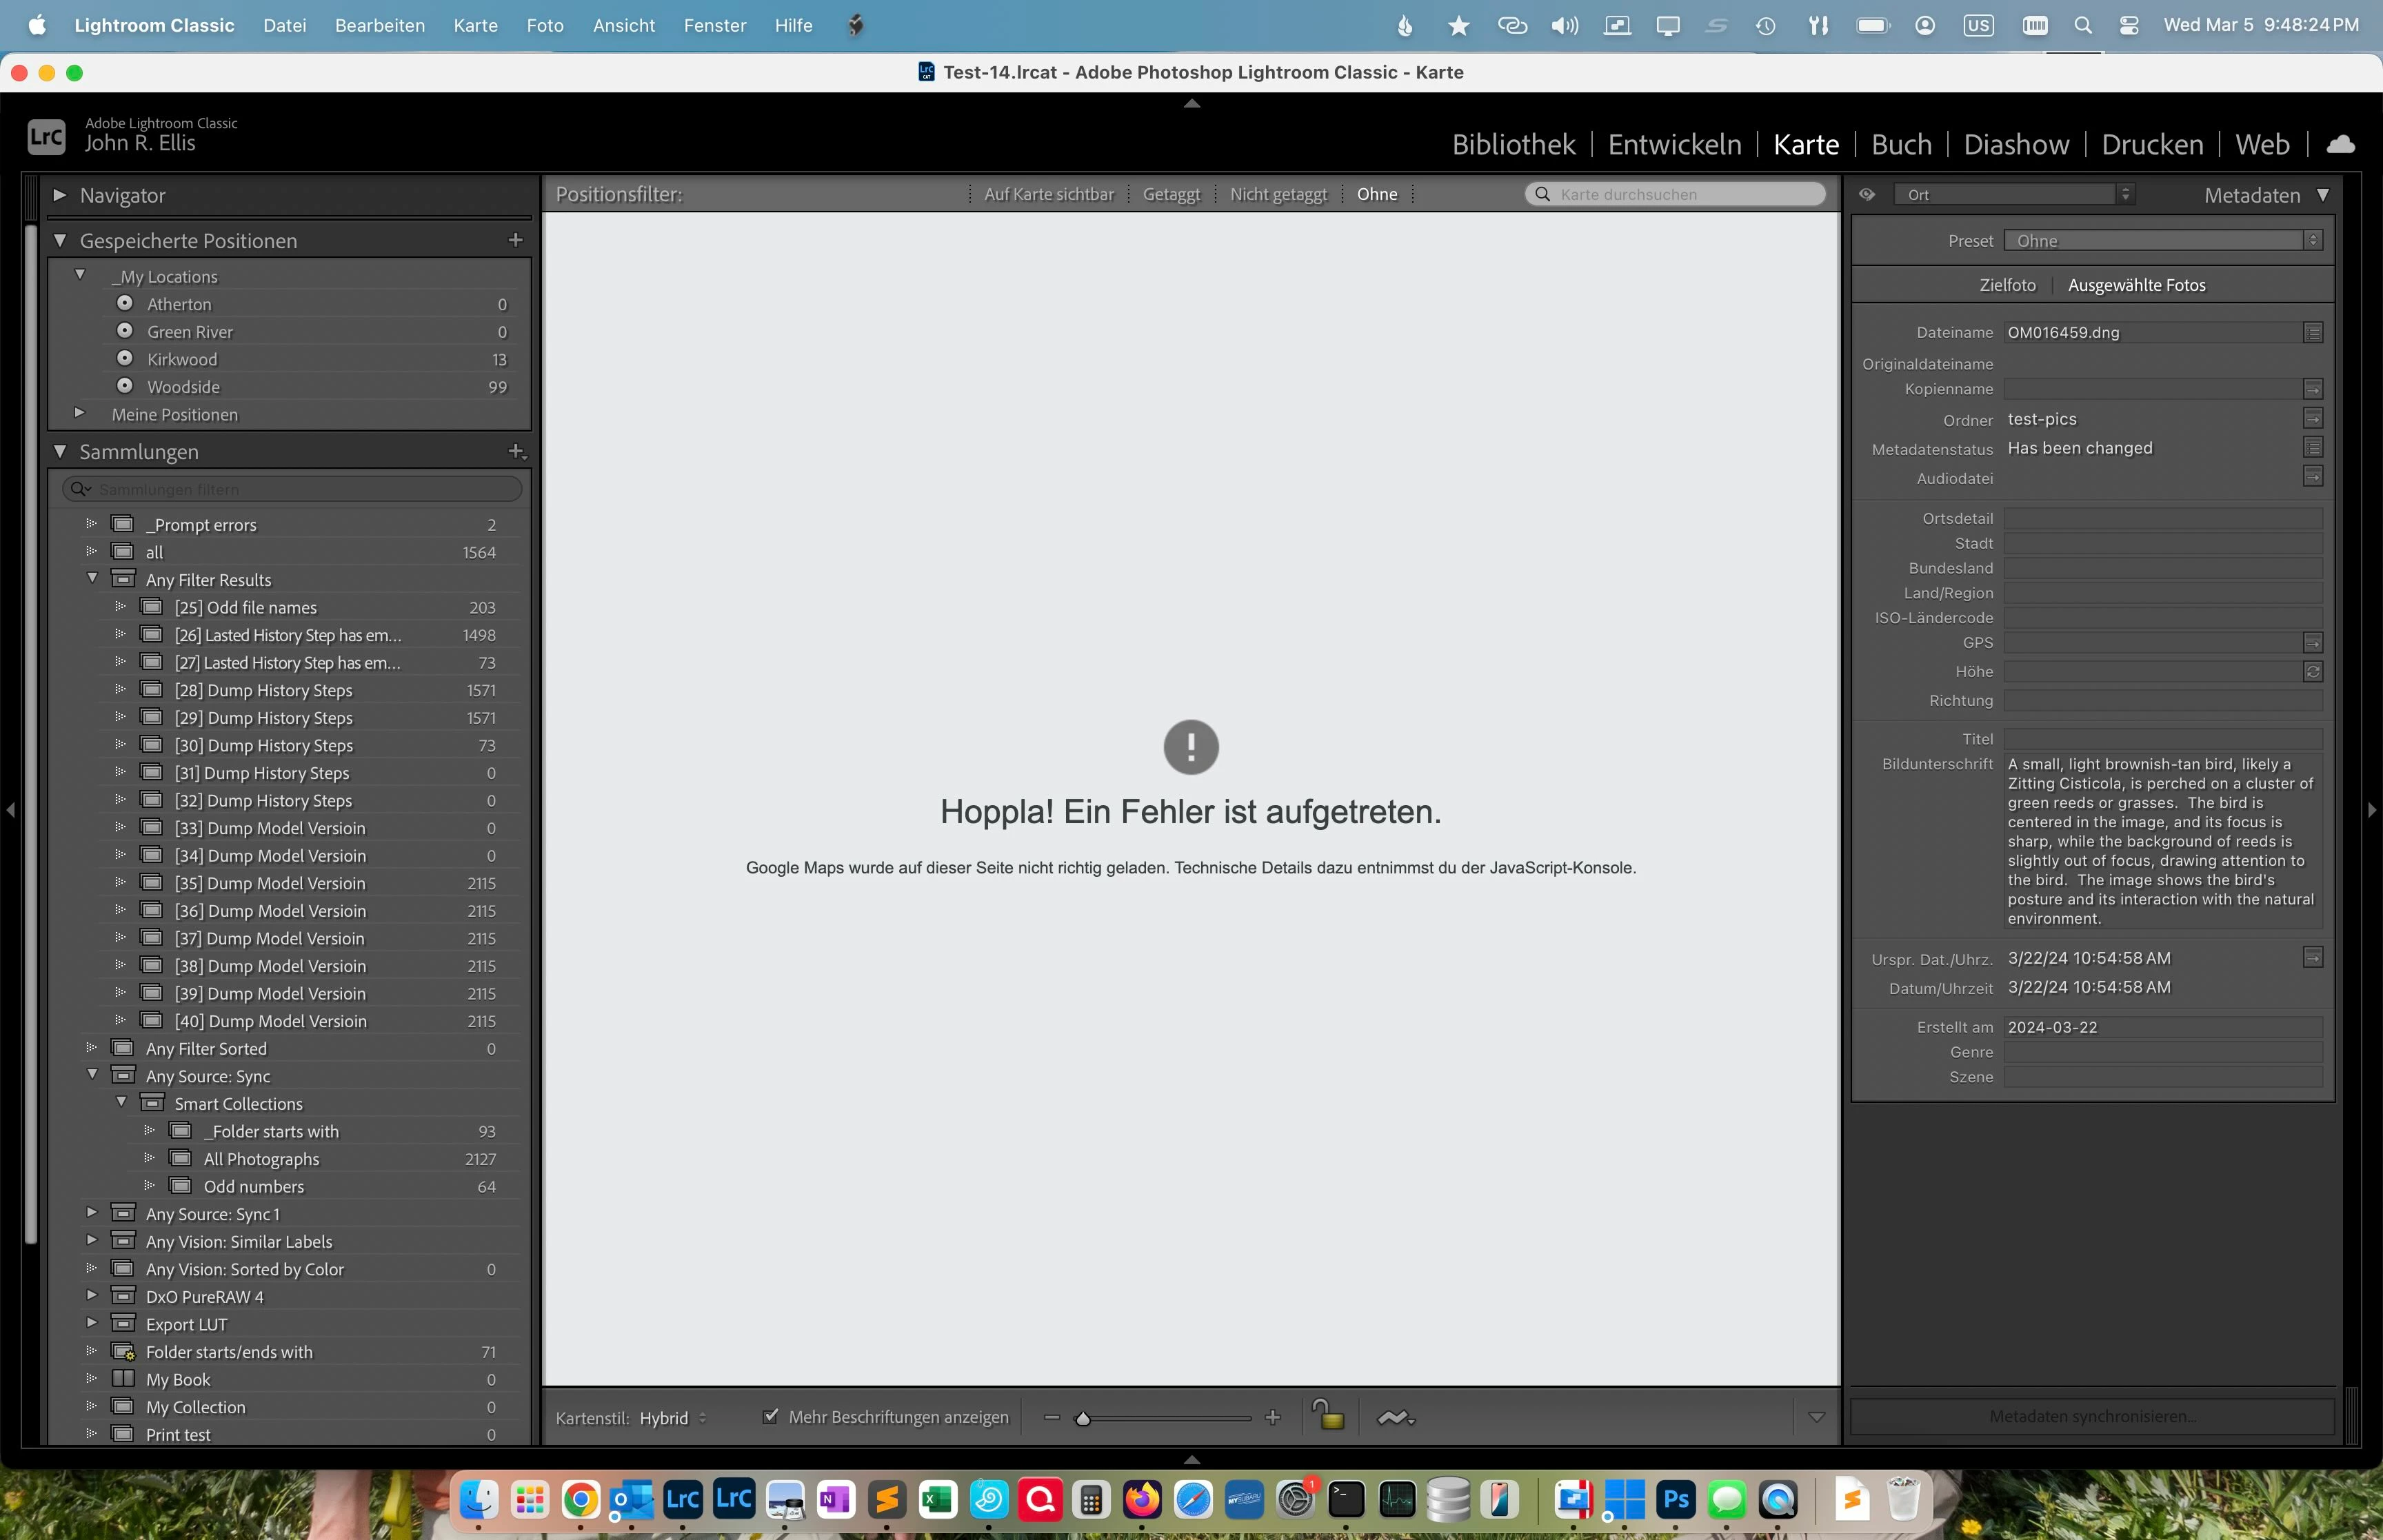
Task: Add a new saved position with plus icon
Action: click(515, 240)
